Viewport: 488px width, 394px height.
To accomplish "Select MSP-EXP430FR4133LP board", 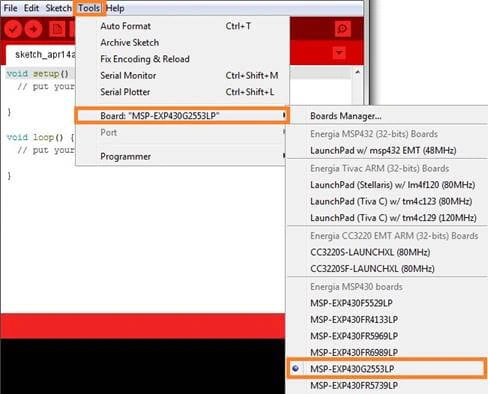I will (x=387, y=319).
